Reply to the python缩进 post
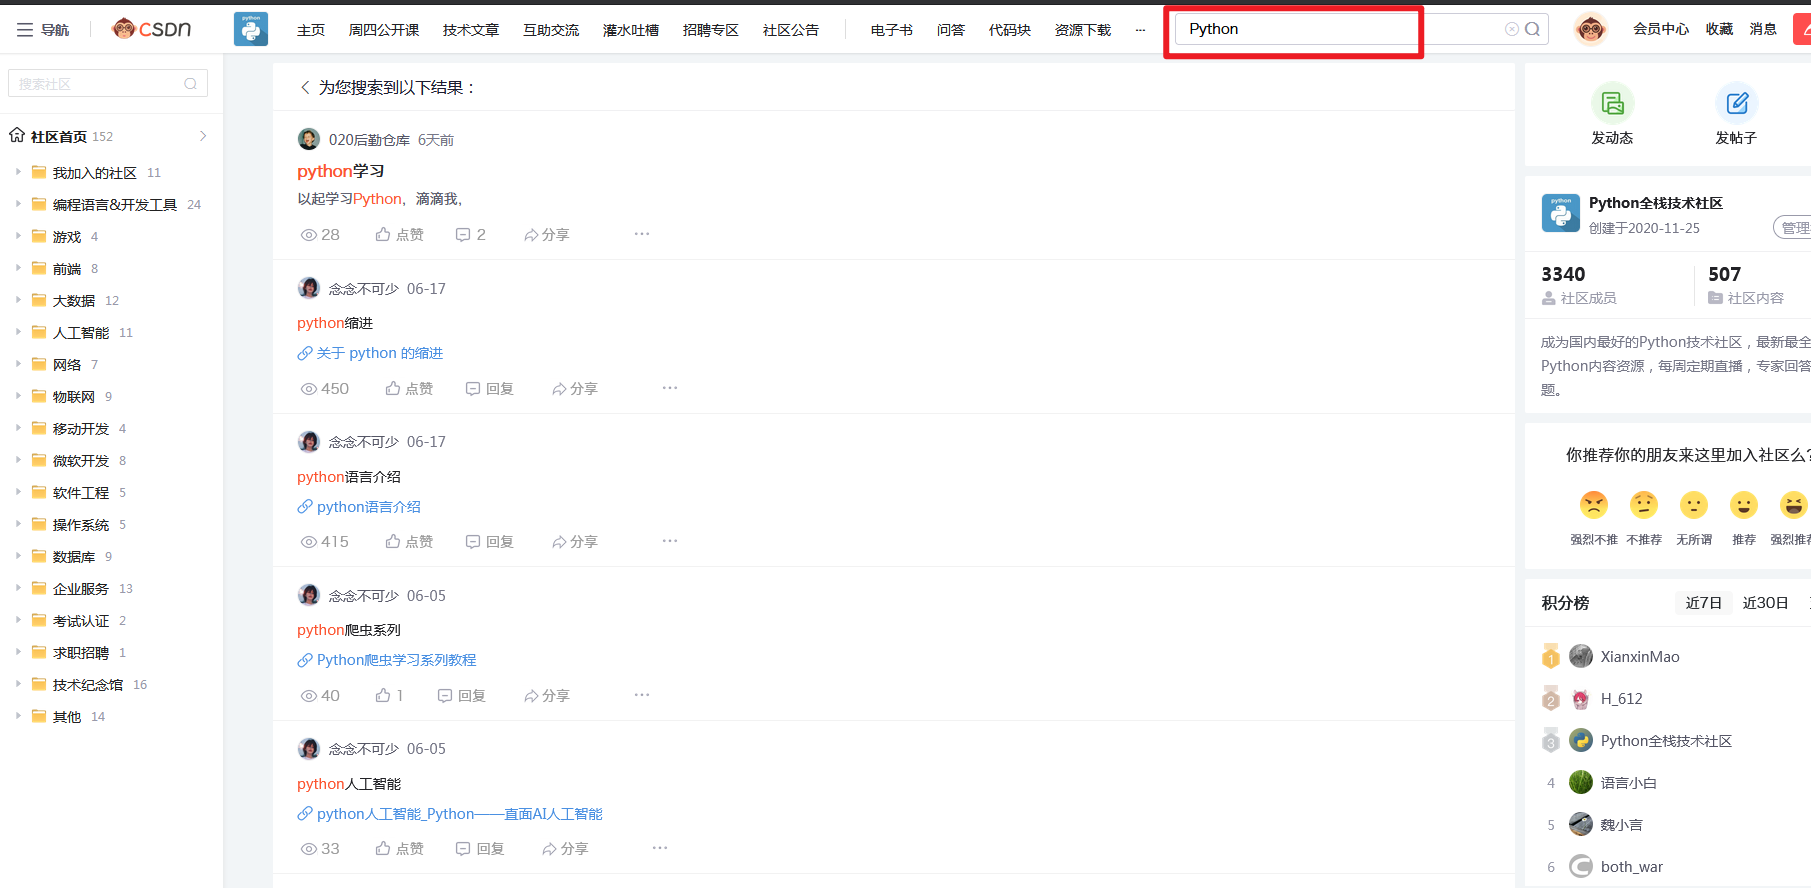1811x888 pixels. pos(489,388)
